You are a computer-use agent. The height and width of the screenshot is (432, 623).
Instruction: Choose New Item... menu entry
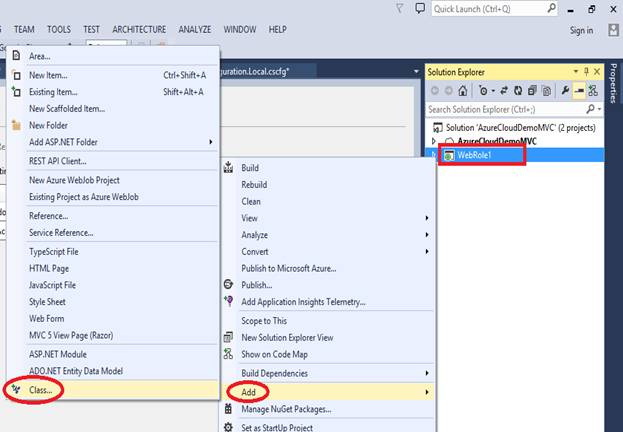(x=113, y=75)
